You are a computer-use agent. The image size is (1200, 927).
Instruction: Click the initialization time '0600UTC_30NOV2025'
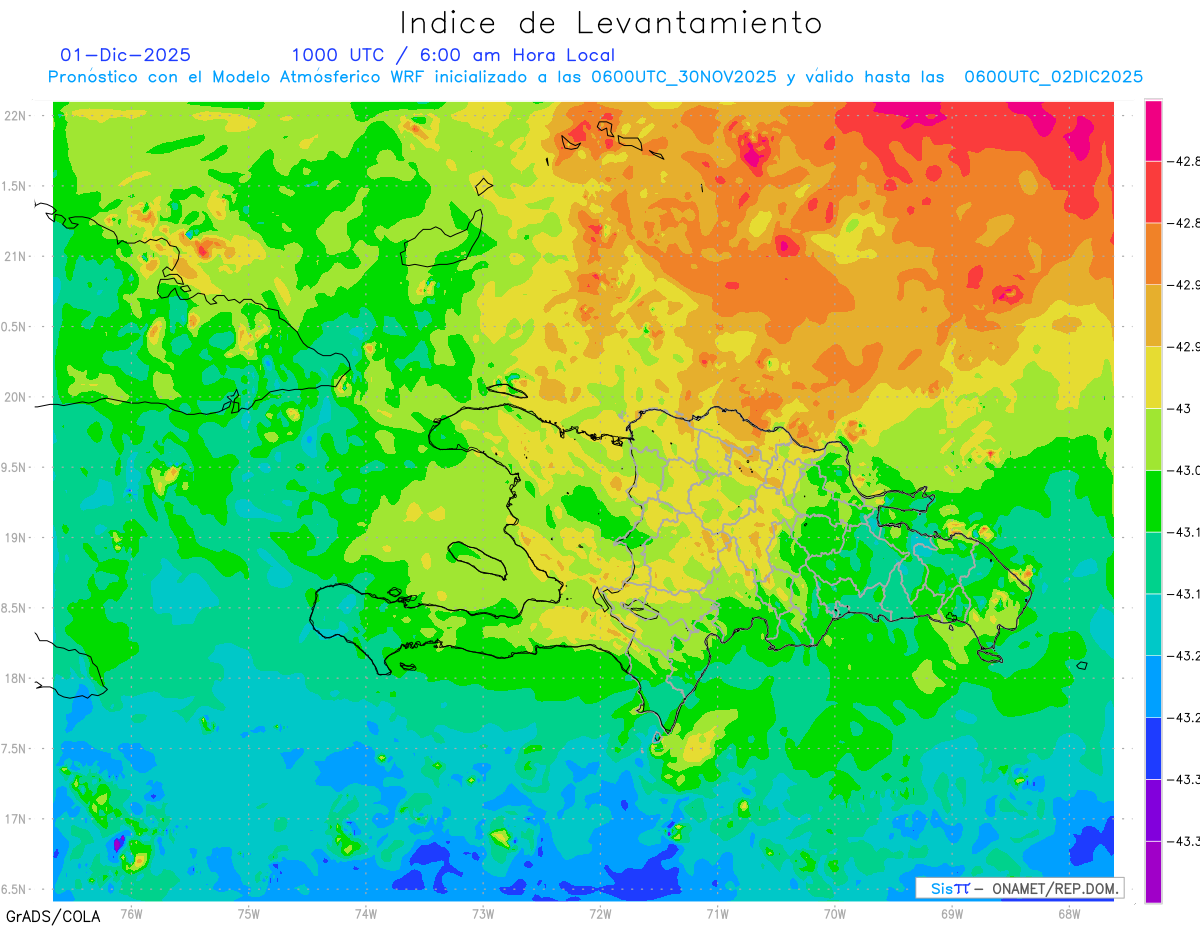click(683, 77)
